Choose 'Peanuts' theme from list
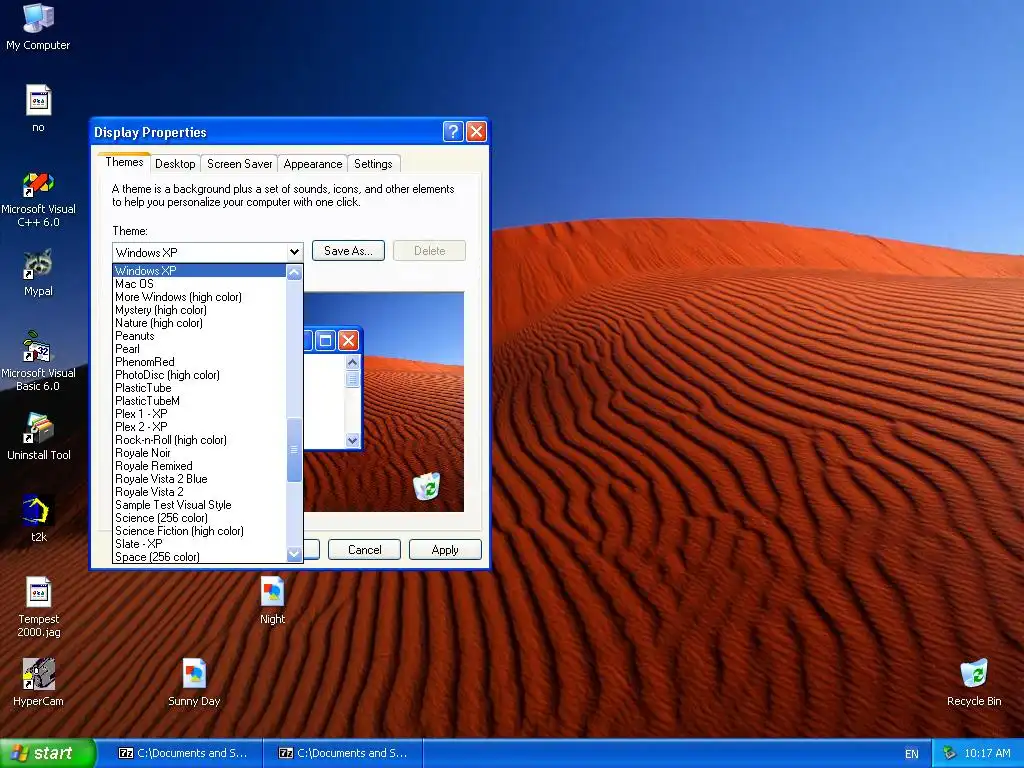 pos(200,336)
